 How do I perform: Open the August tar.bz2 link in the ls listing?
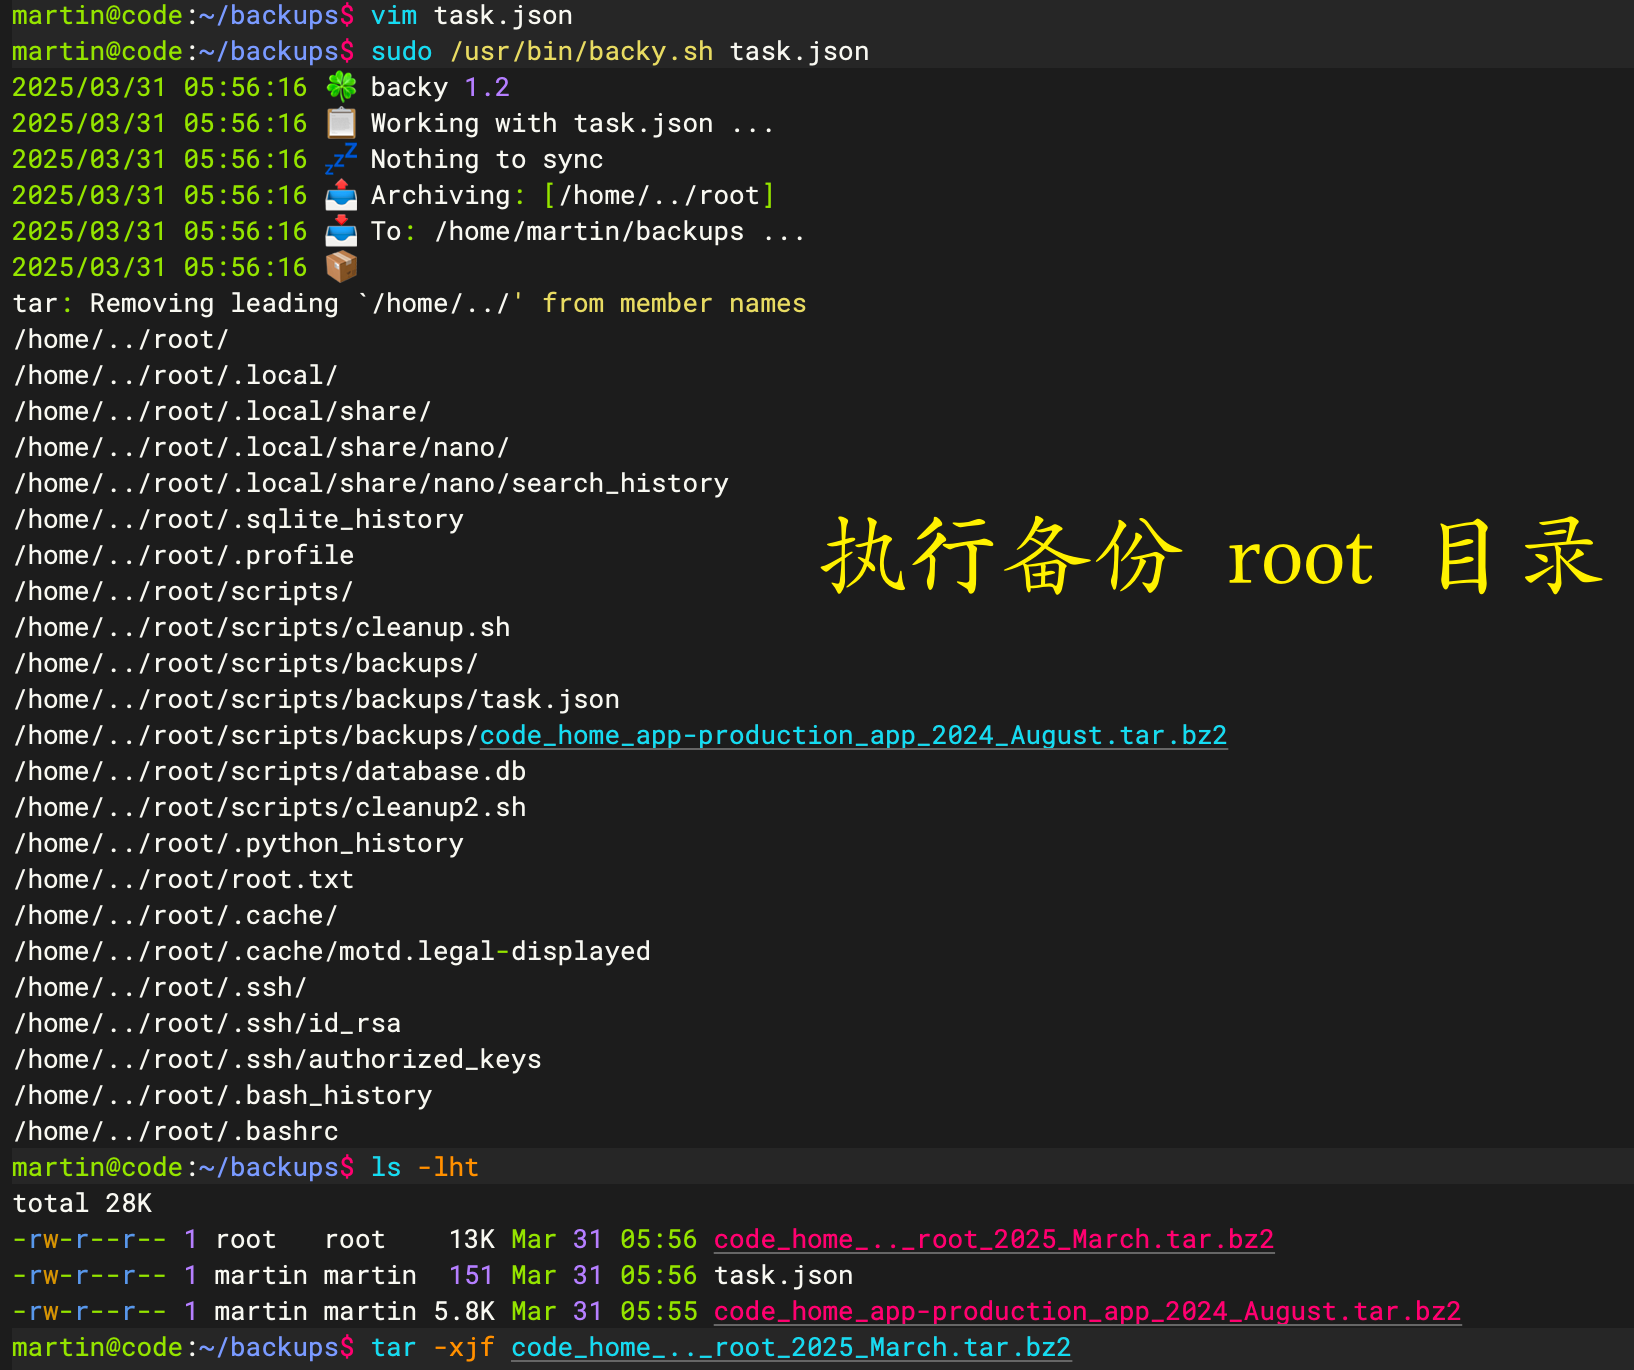pyautogui.click(x=1087, y=1311)
